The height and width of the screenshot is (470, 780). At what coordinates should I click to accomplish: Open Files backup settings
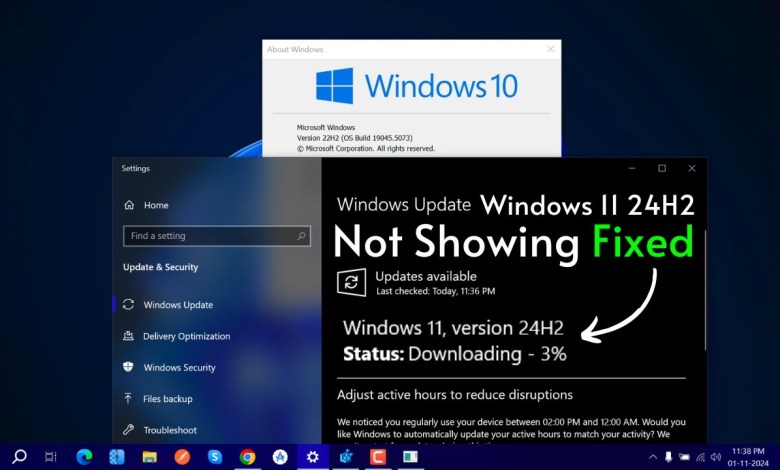[167, 399]
